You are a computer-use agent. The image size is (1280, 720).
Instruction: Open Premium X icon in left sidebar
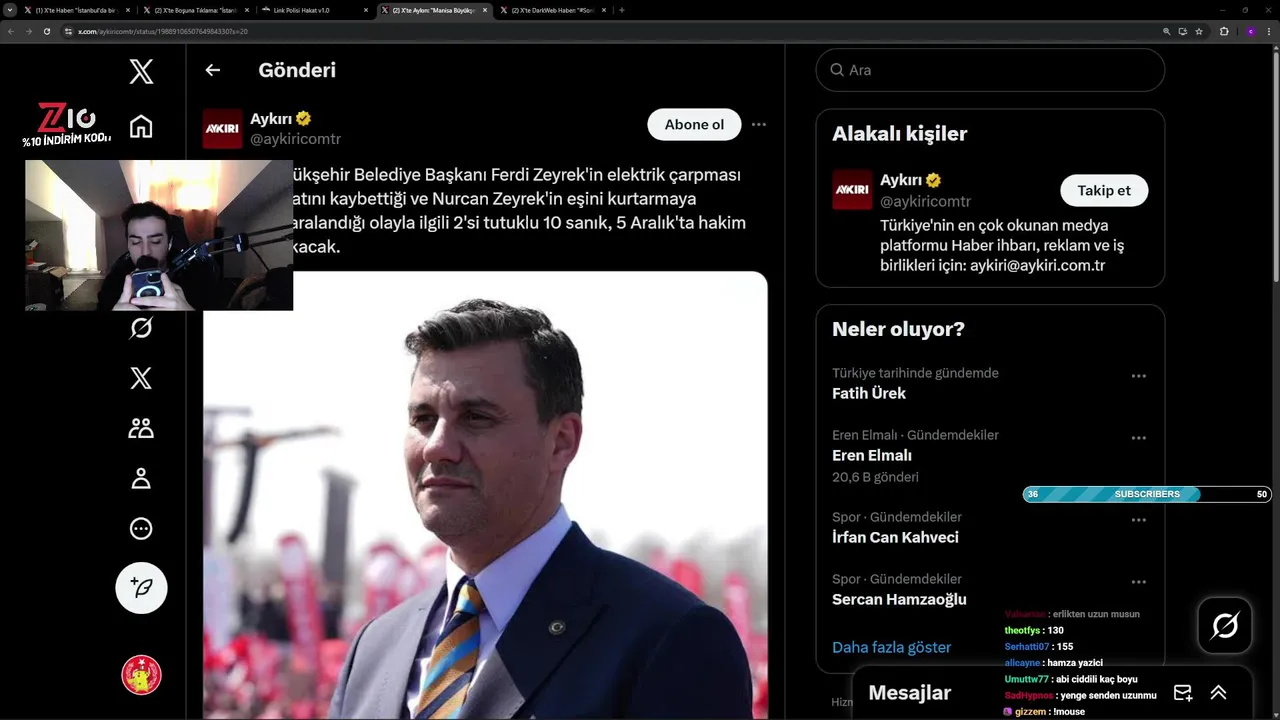(141, 378)
